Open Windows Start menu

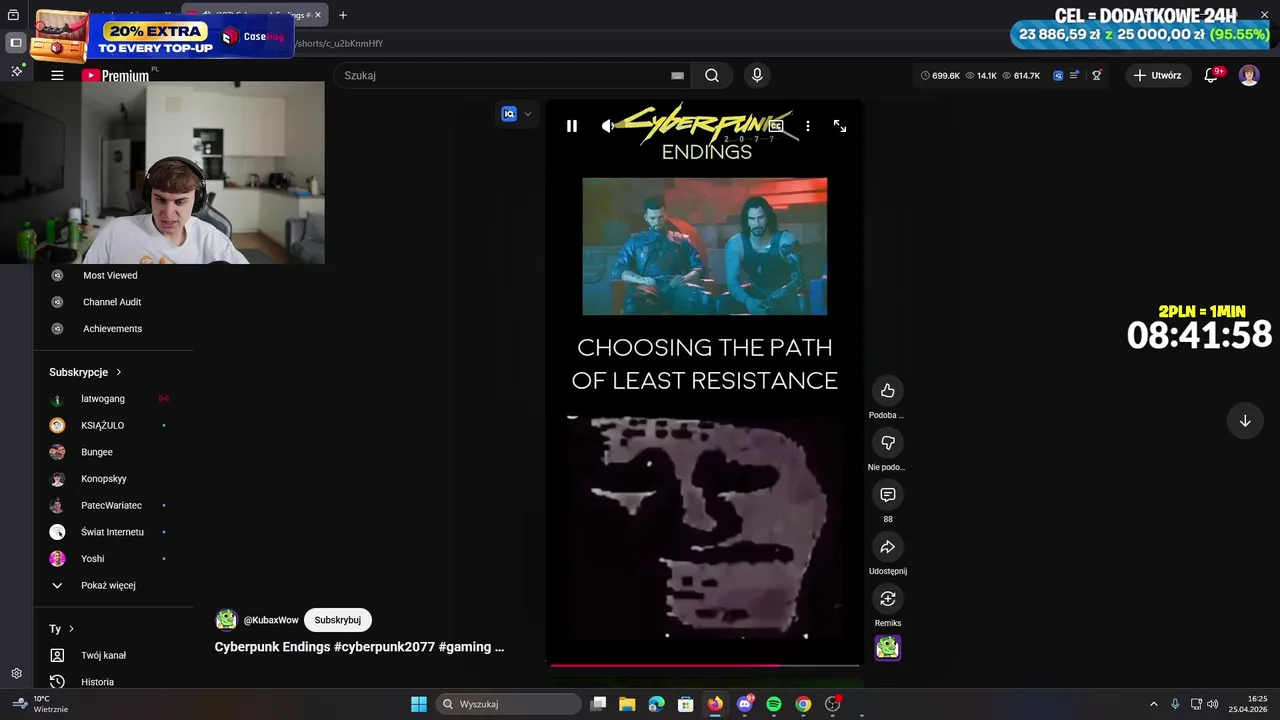(419, 704)
